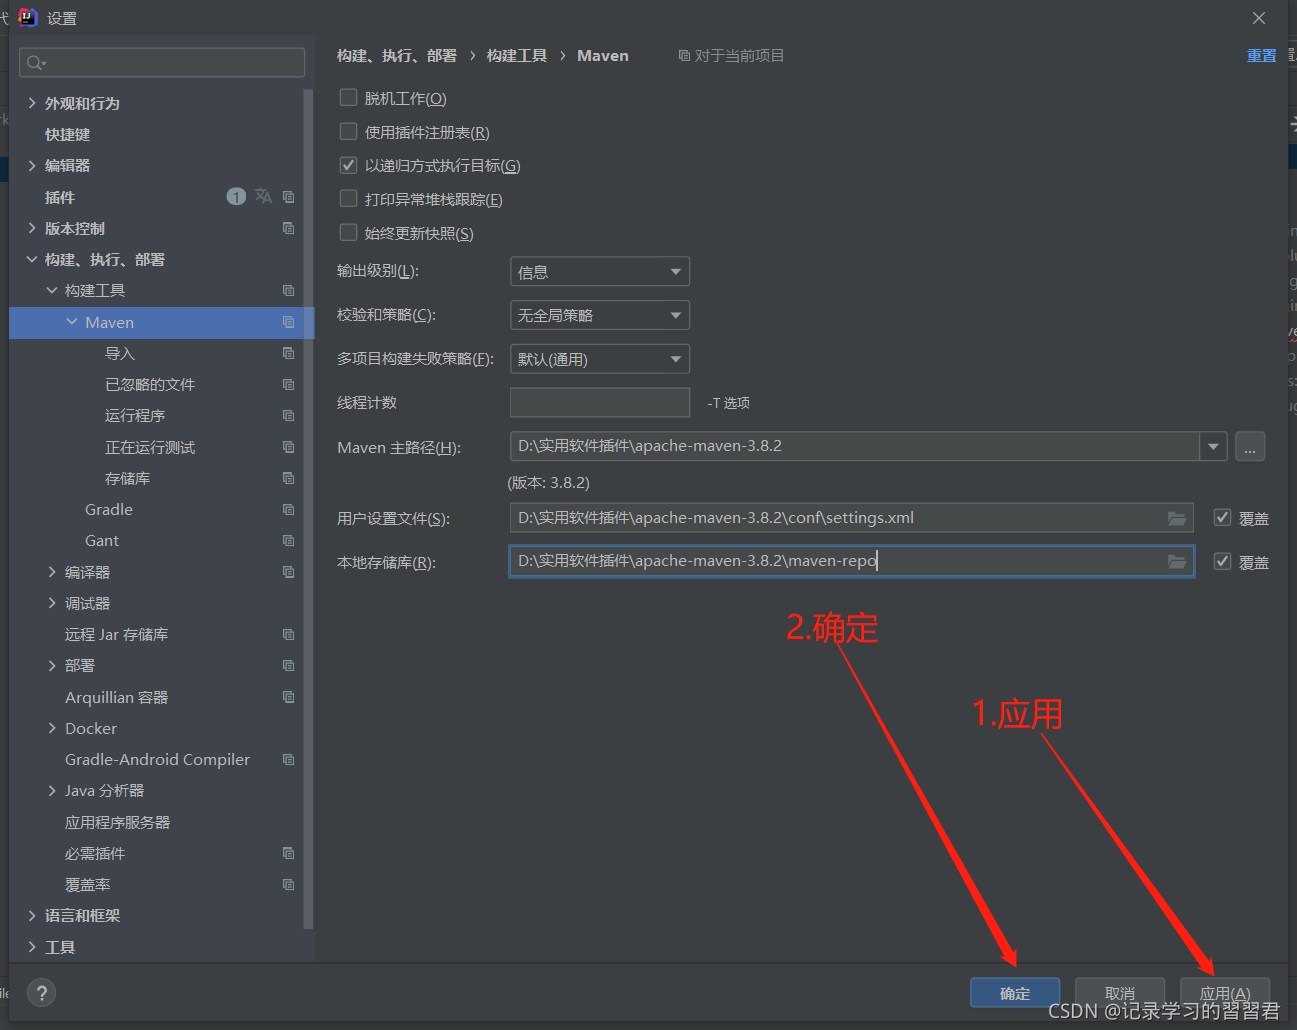Enable the 打印异常堆栈跟踪 checkbox
The width and height of the screenshot is (1297, 1030).
click(348, 198)
